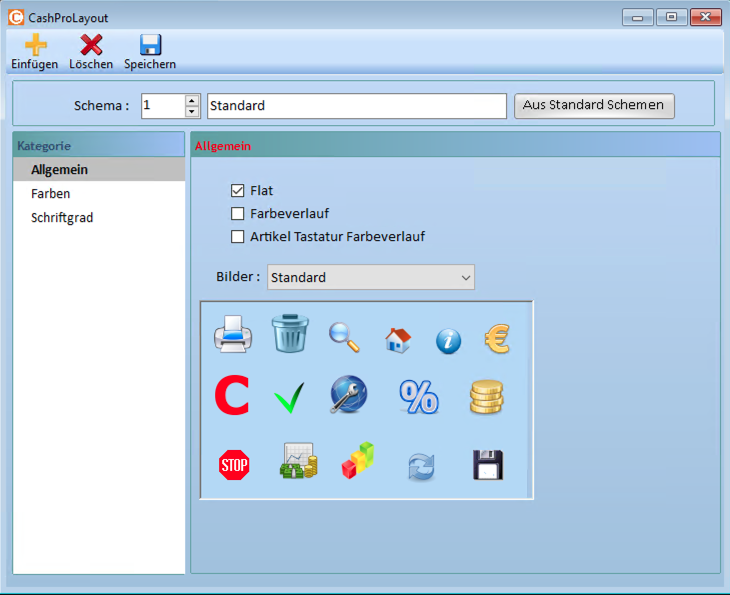Select Farben in the Kategorie list
The image size is (730, 595).
[51, 193]
